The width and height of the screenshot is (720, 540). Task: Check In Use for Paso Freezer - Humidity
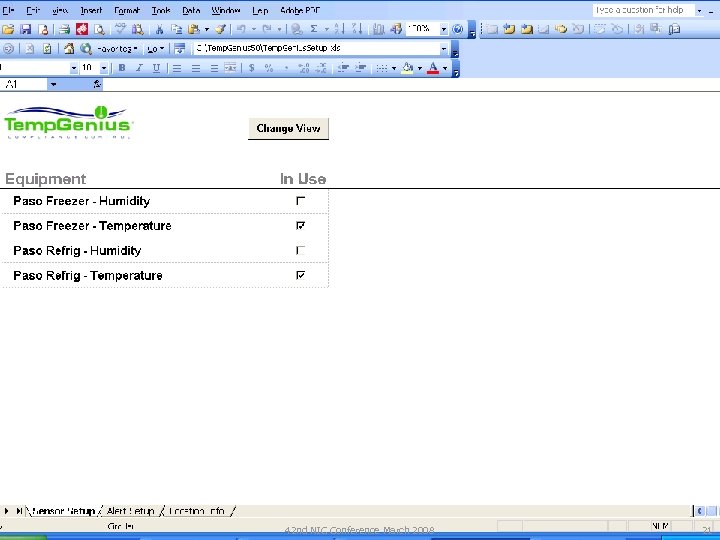point(300,201)
